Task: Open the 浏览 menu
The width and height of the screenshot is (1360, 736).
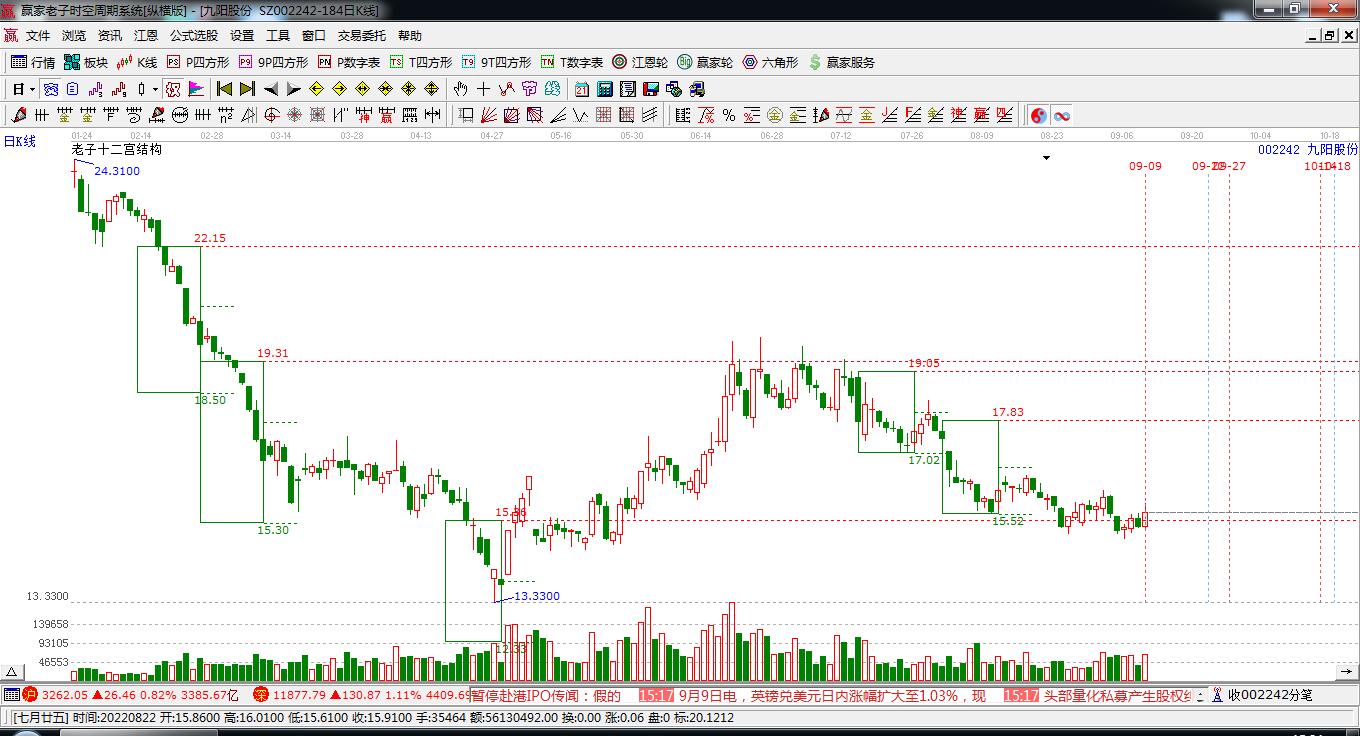Action: point(74,35)
